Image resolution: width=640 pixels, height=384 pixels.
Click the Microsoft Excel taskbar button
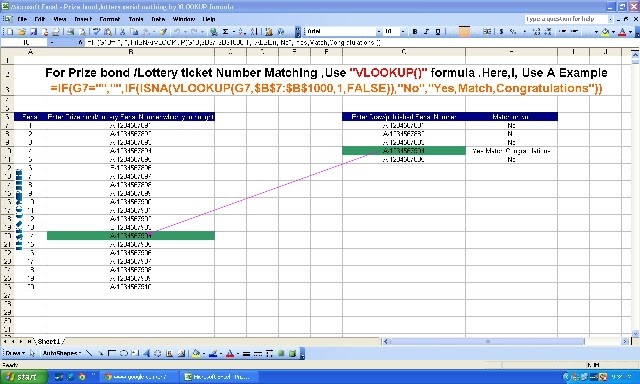point(219,377)
